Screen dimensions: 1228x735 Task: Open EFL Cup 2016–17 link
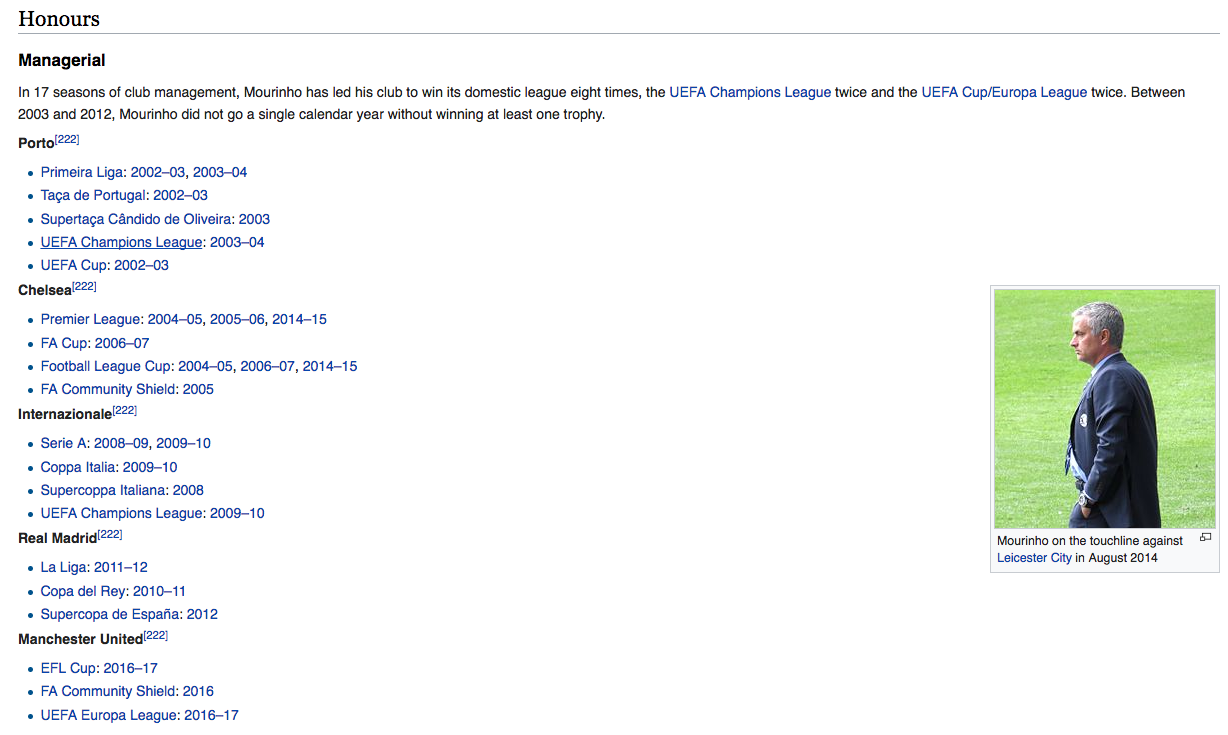[x=130, y=668]
